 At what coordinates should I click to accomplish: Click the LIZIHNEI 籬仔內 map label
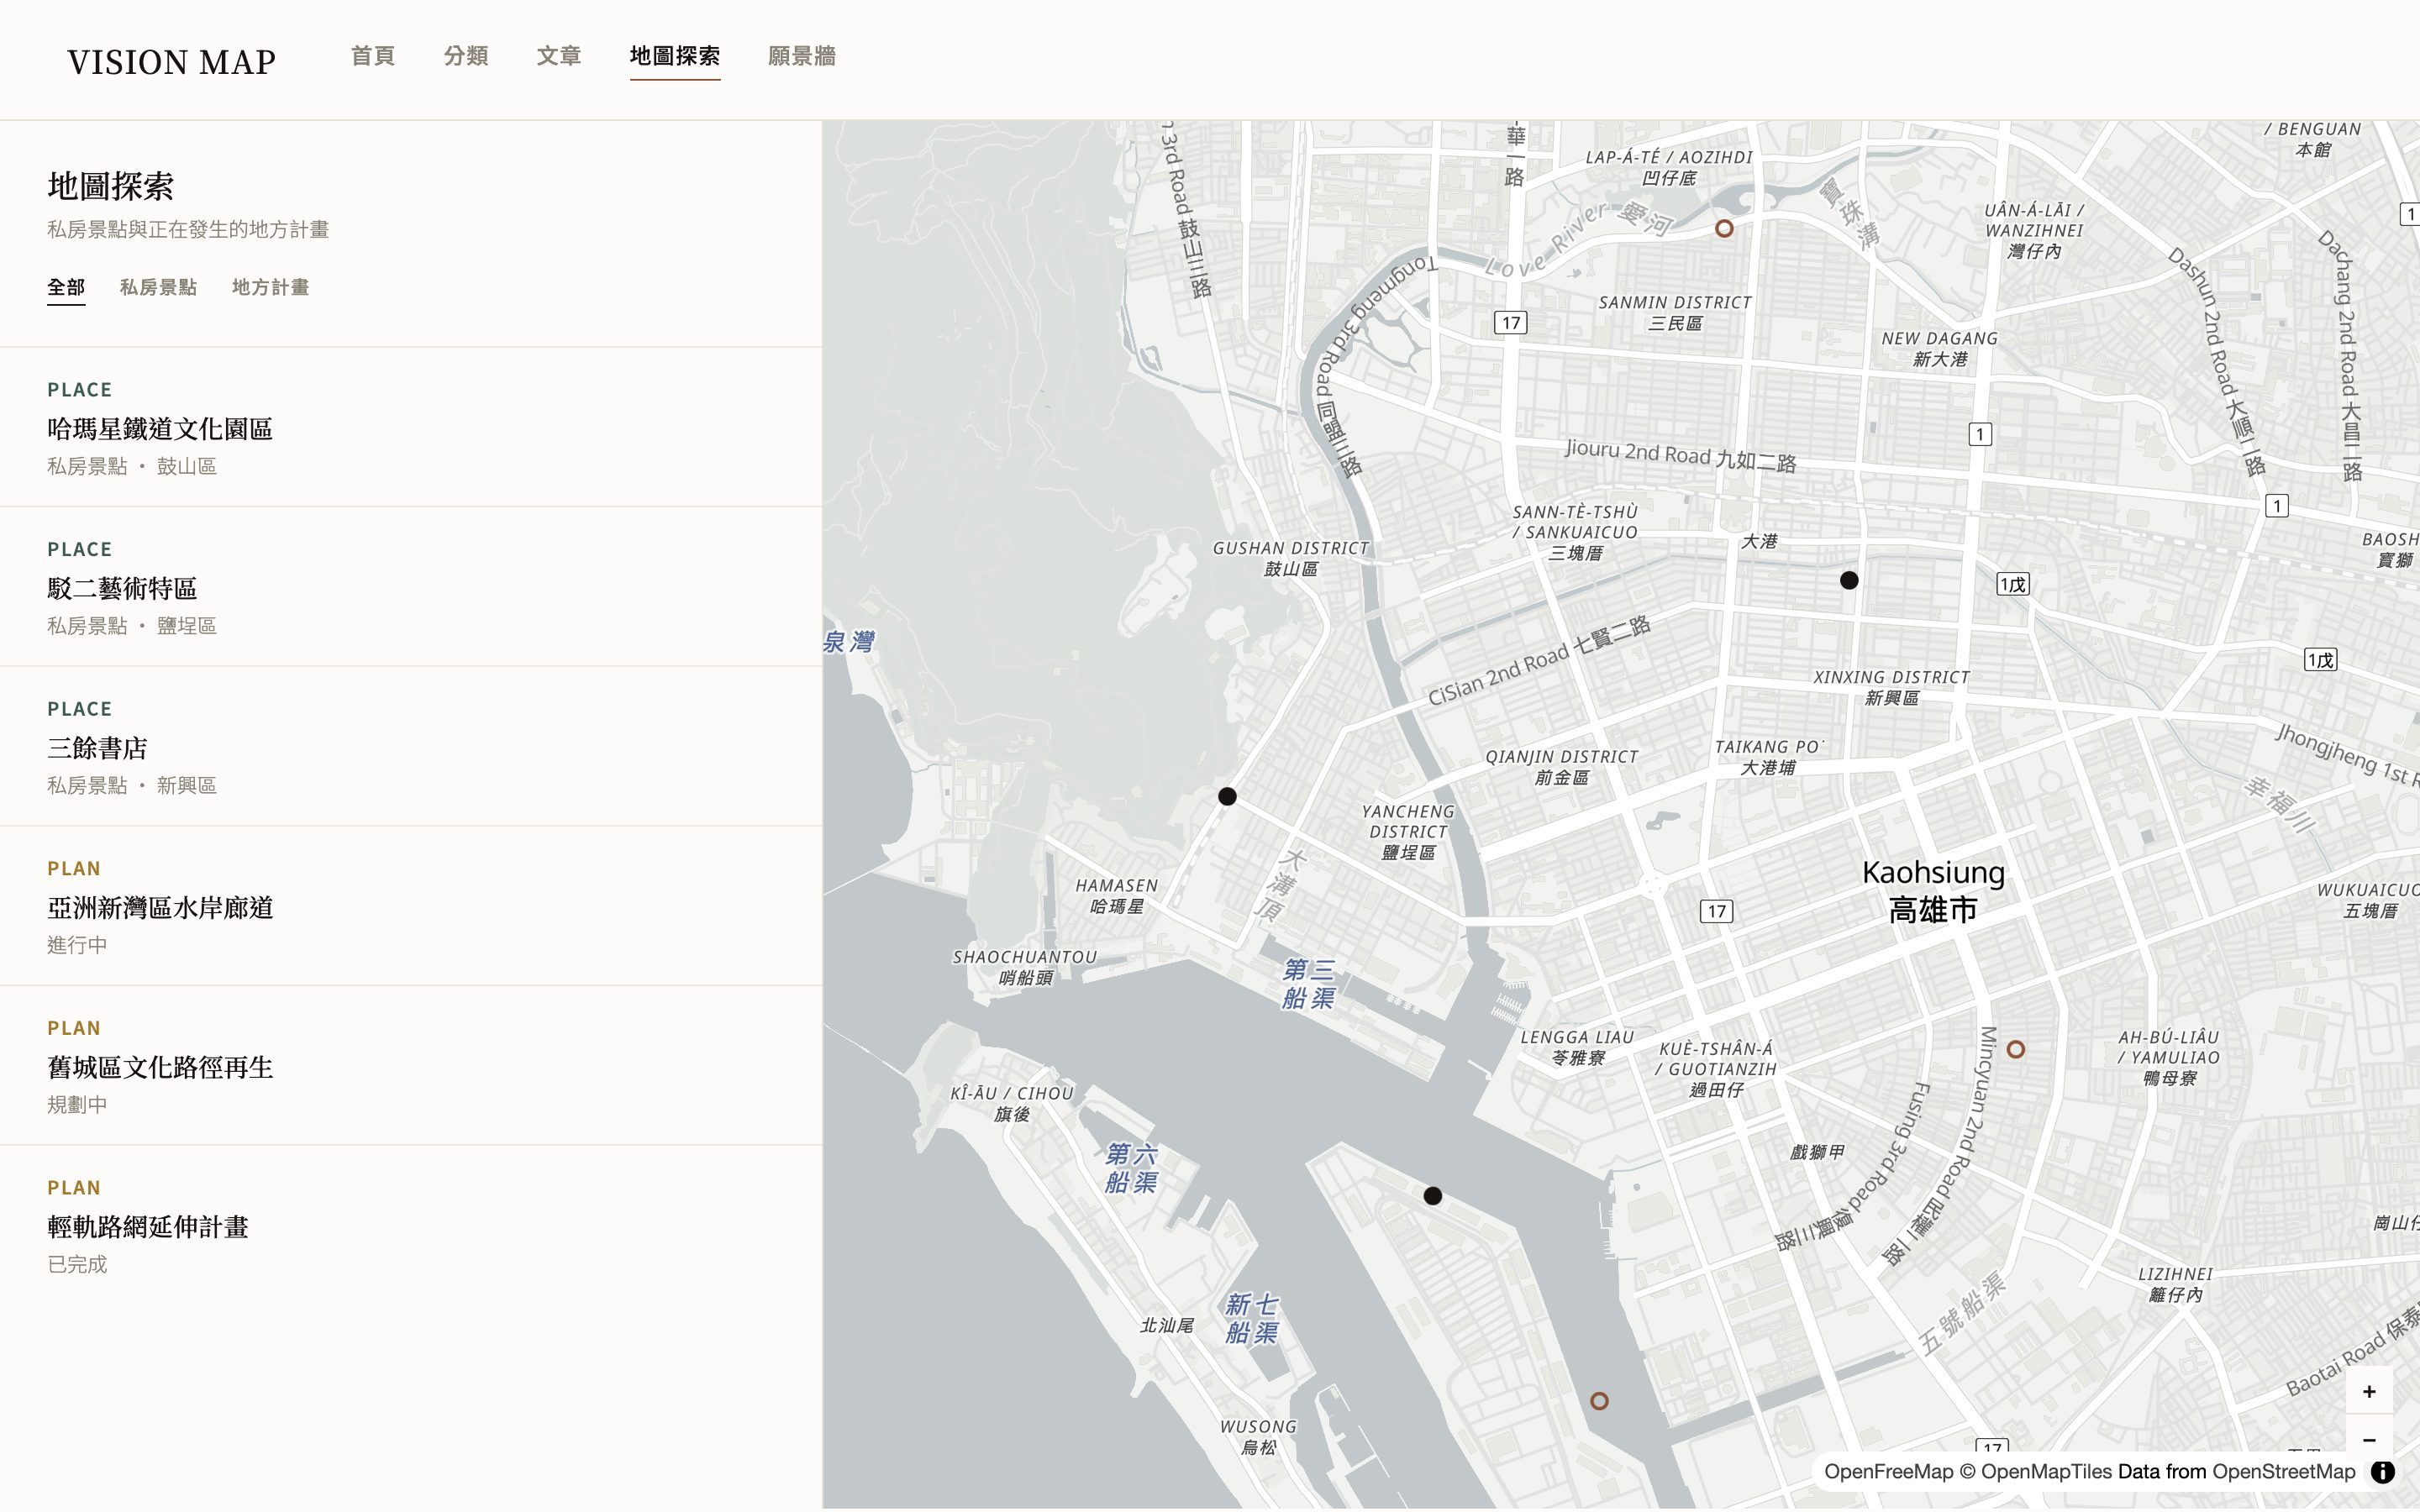(2175, 1284)
